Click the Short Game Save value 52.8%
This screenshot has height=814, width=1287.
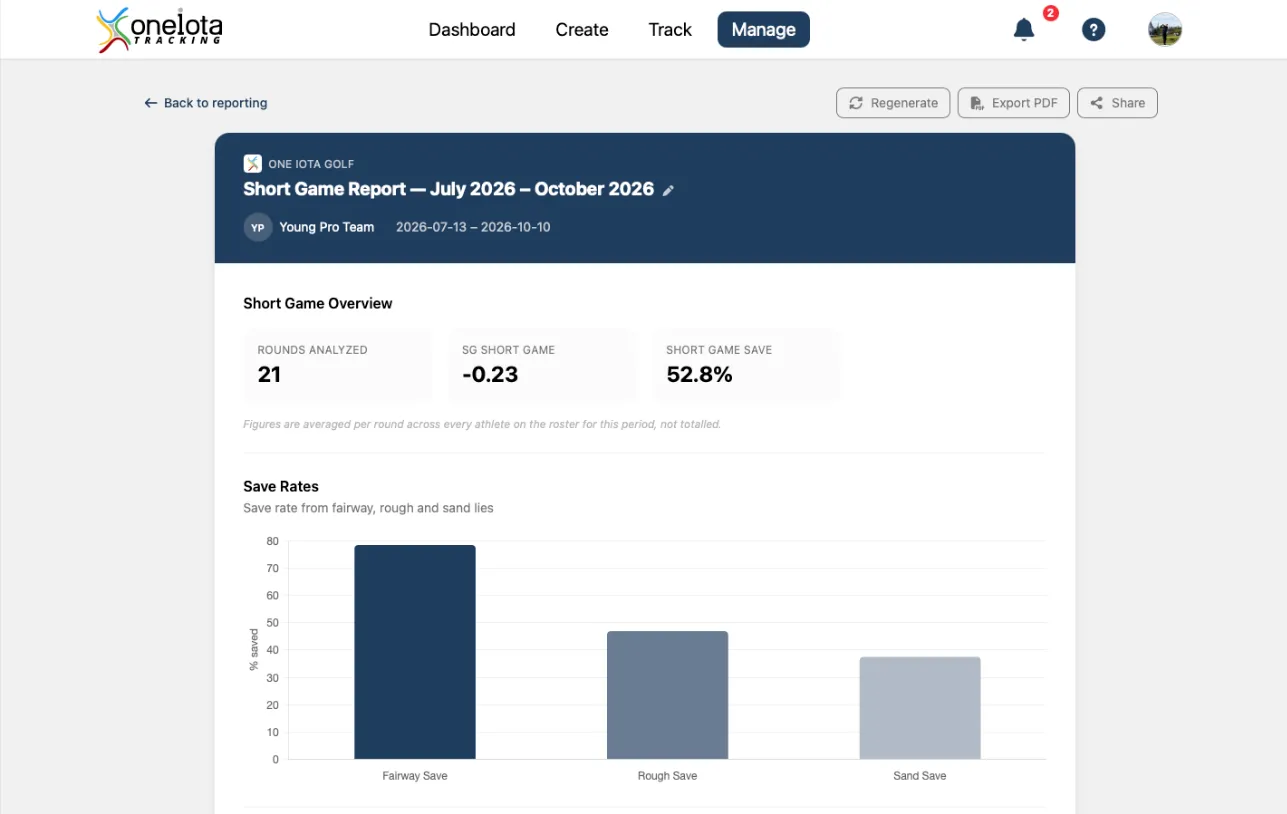click(x=699, y=375)
